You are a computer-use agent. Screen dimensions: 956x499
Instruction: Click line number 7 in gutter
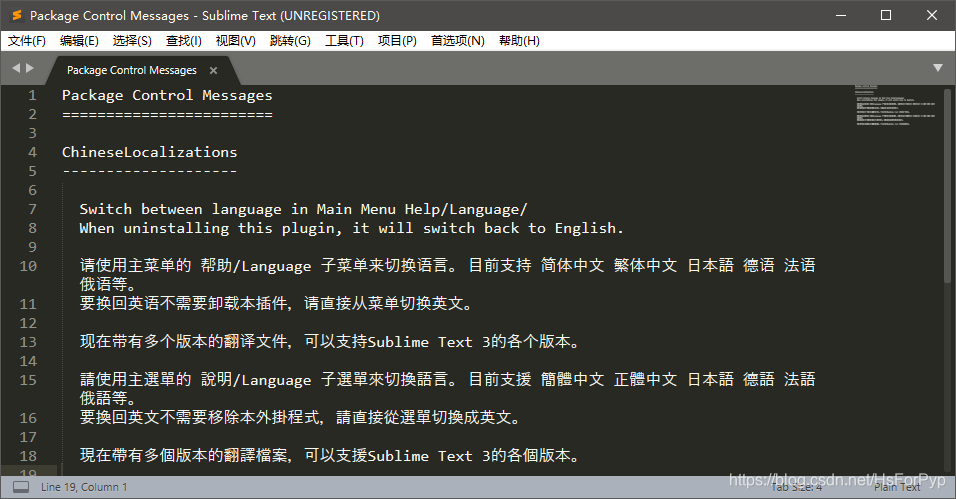(x=32, y=209)
